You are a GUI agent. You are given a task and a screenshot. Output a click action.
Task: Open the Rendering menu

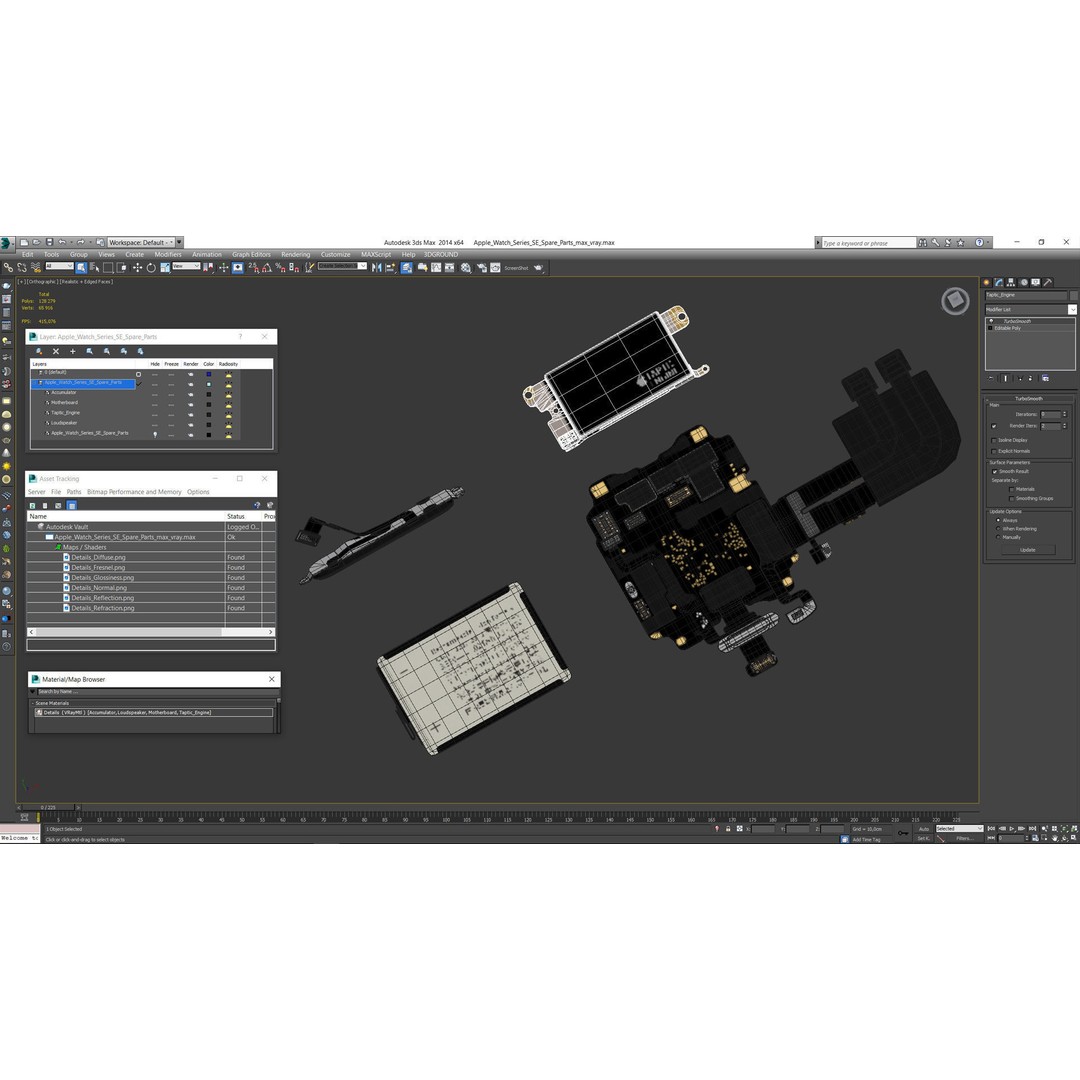click(x=295, y=255)
